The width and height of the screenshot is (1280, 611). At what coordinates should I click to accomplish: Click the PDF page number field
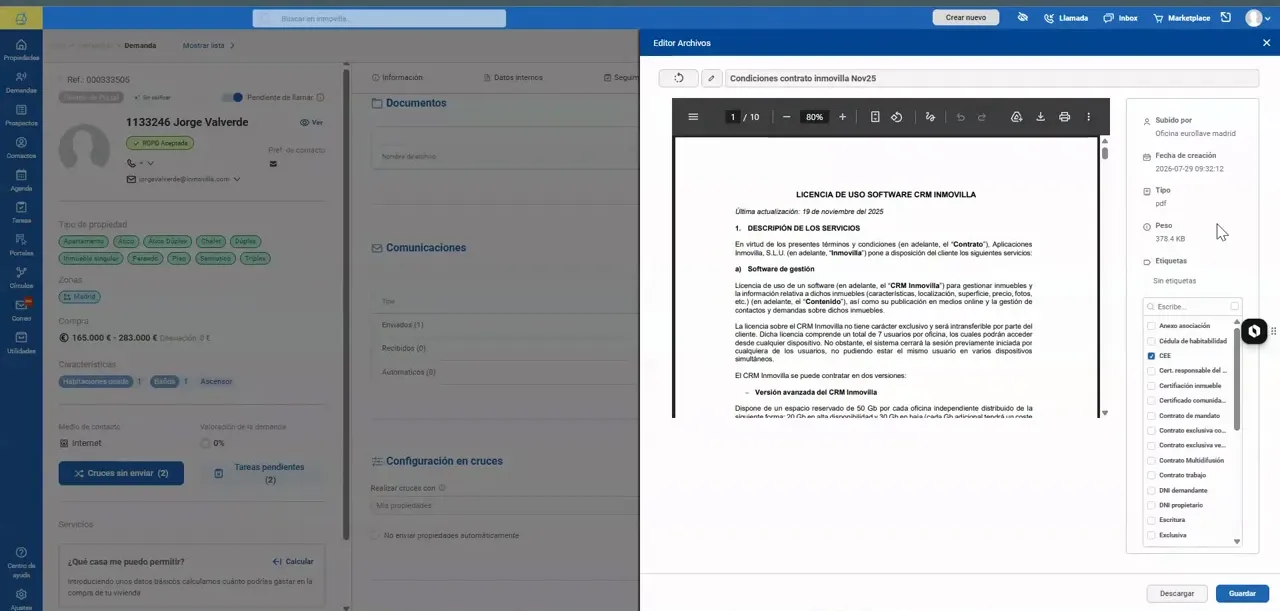(732, 117)
